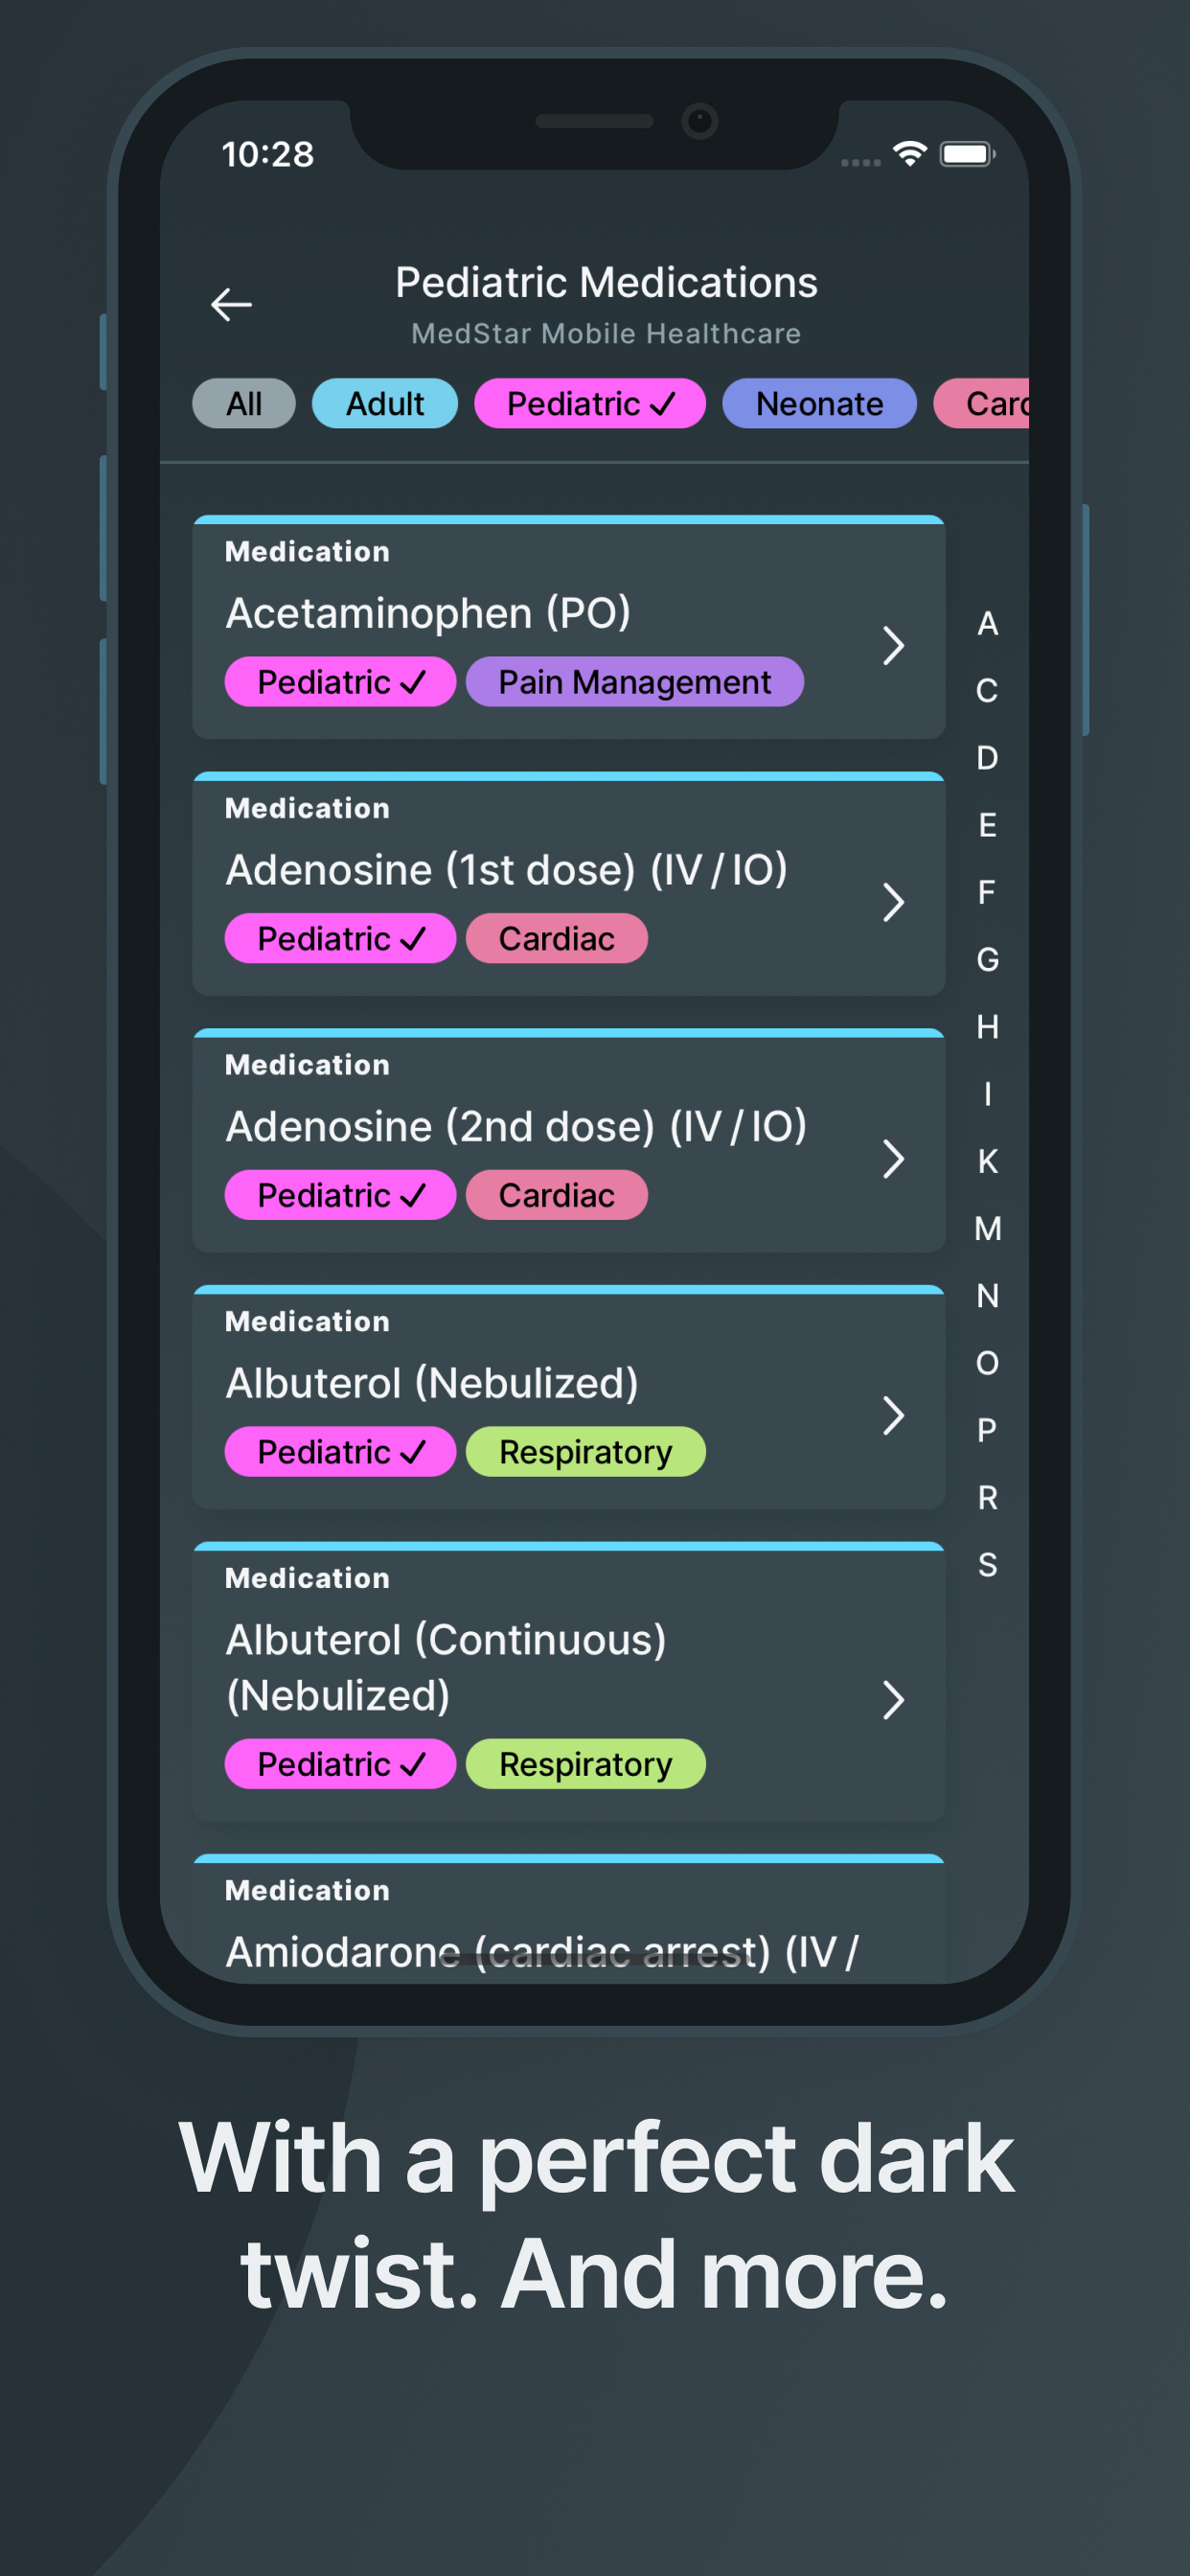Toggle the Pediatric tag on Albuterol (Nebulized)

tap(340, 1452)
